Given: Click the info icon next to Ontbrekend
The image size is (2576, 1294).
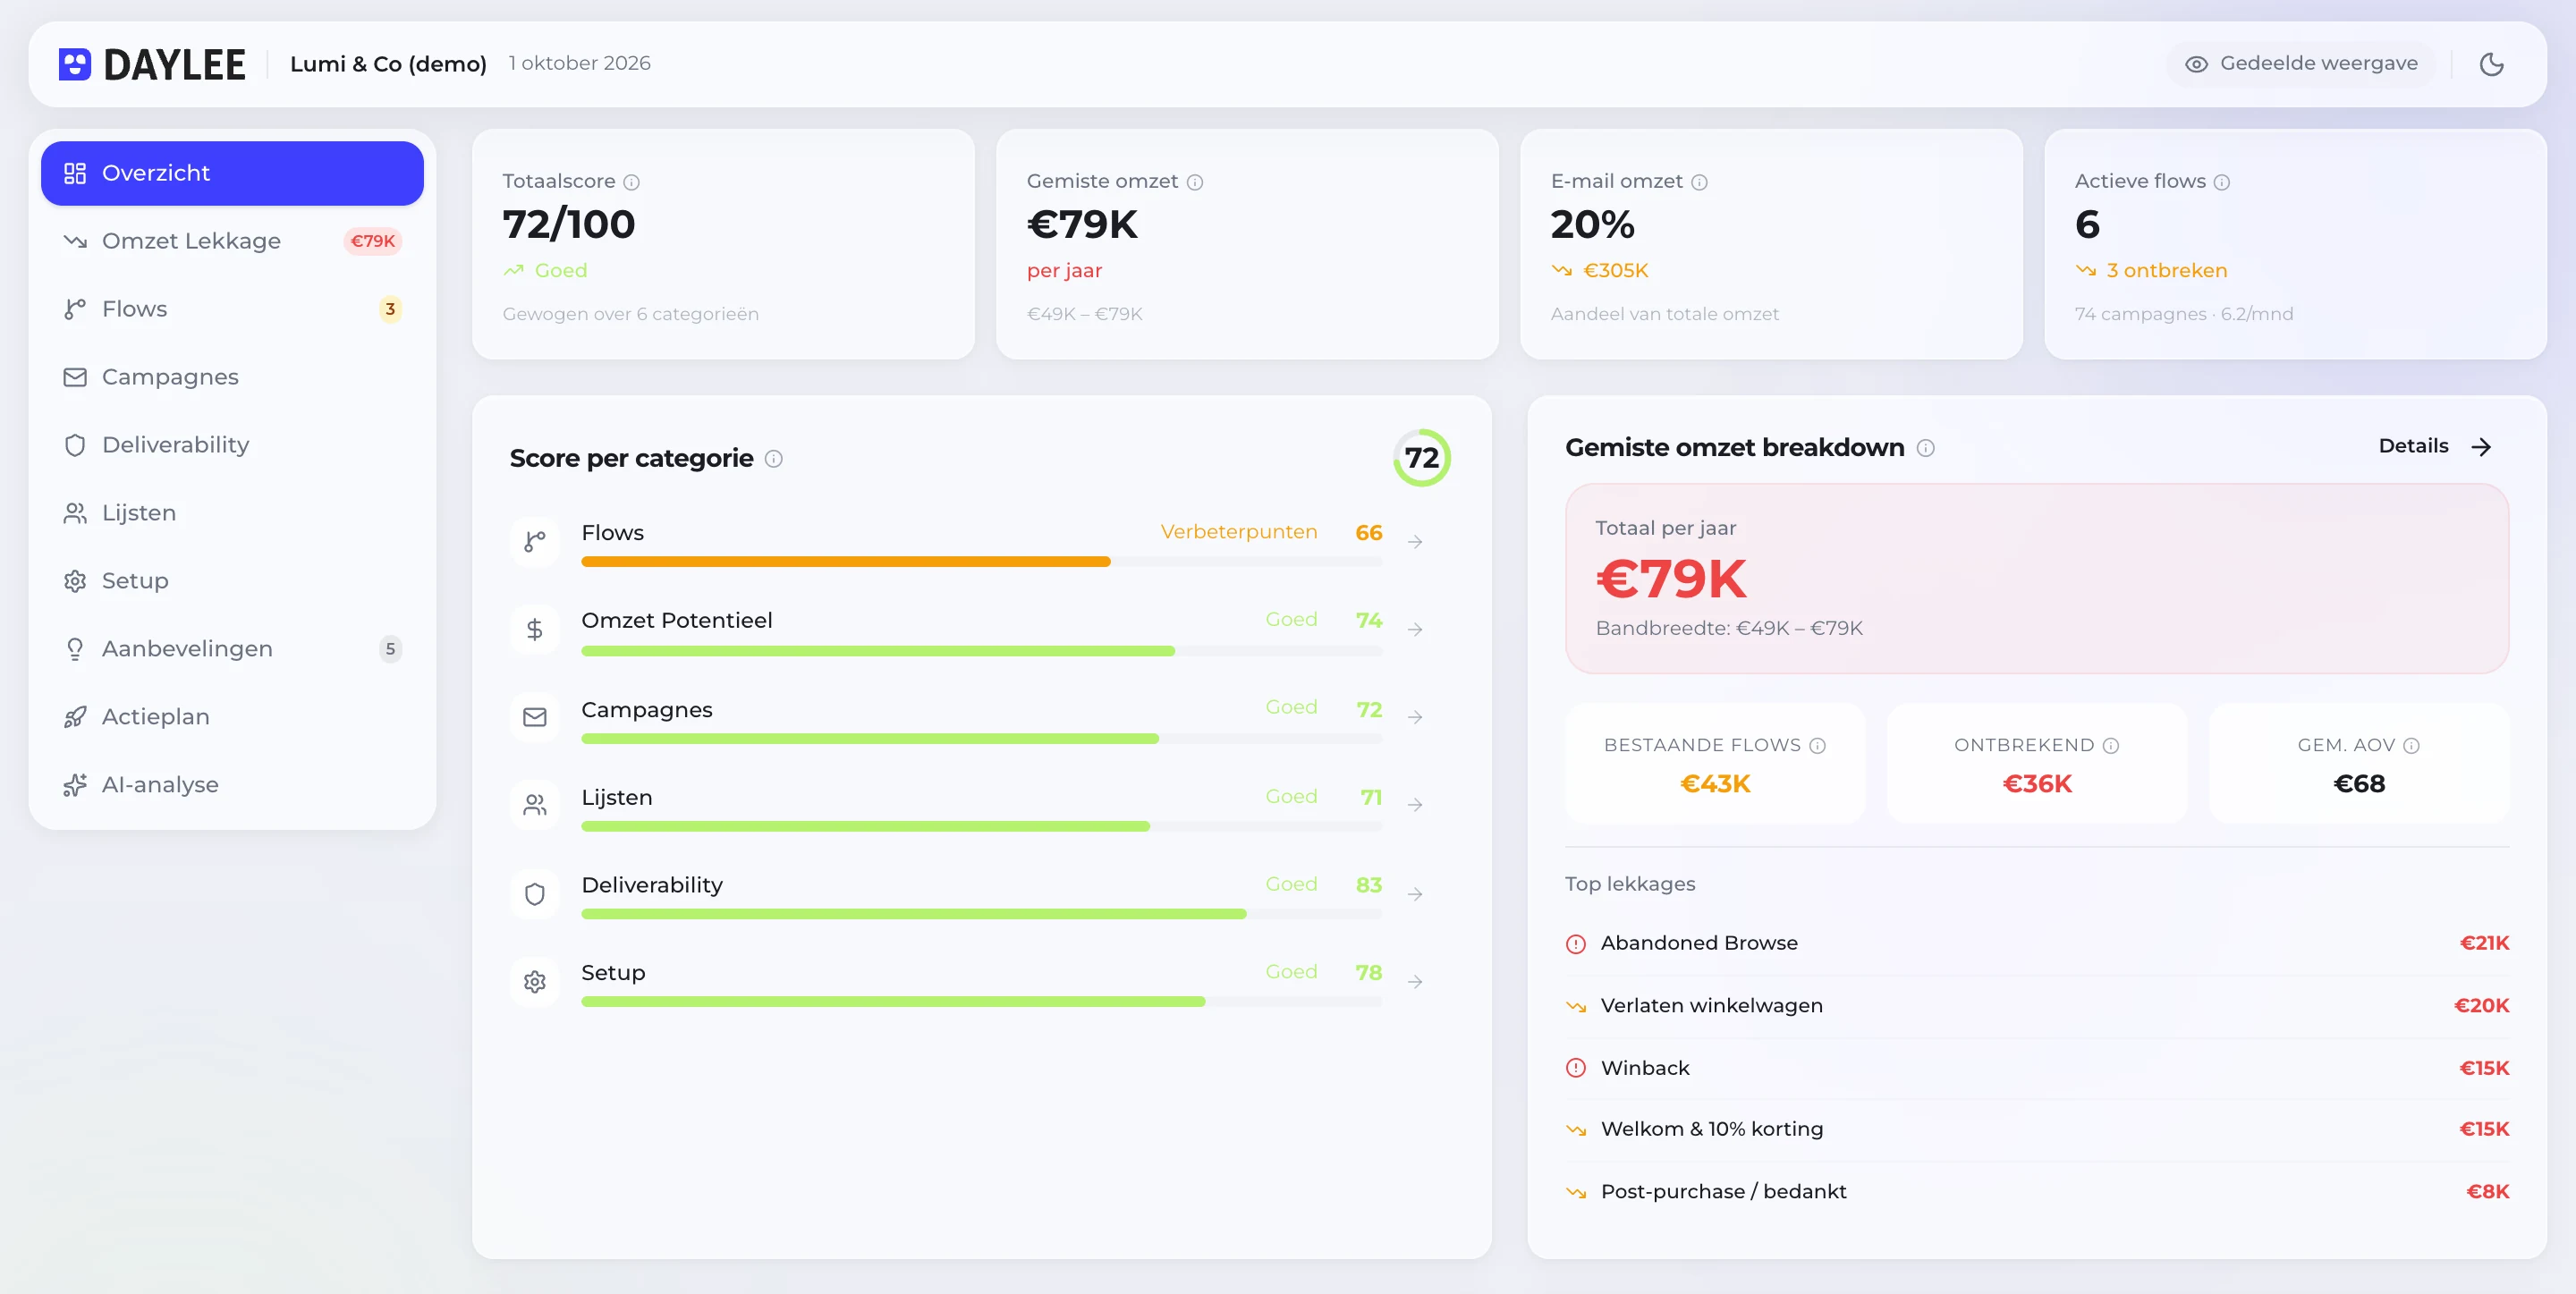Looking at the screenshot, I should tap(2111, 746).
